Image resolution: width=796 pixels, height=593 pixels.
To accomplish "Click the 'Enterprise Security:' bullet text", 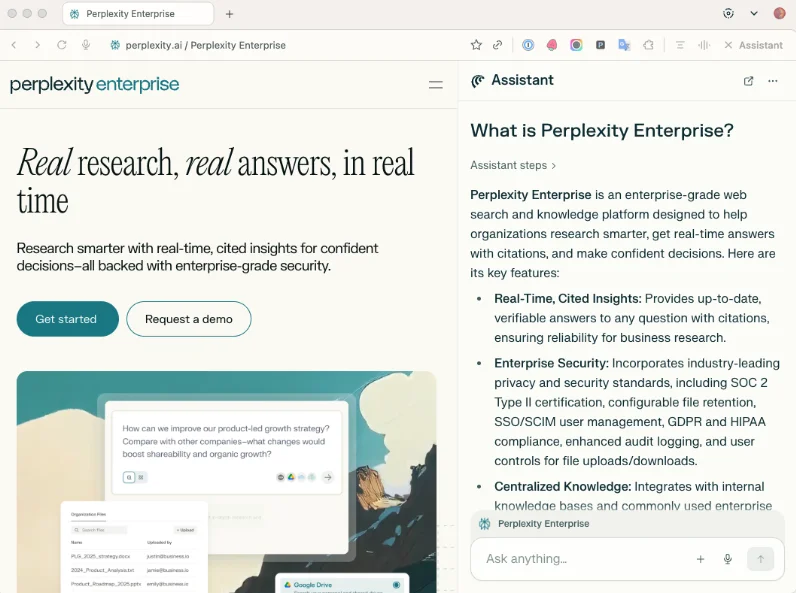I will click(x=551, y=363).
